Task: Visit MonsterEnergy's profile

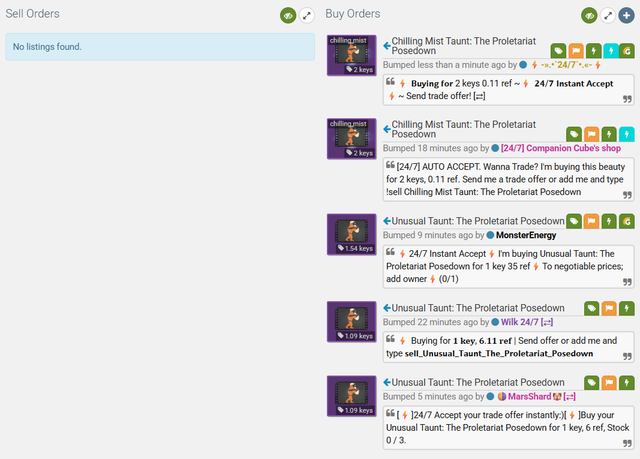Action: (x=526, y=235)
